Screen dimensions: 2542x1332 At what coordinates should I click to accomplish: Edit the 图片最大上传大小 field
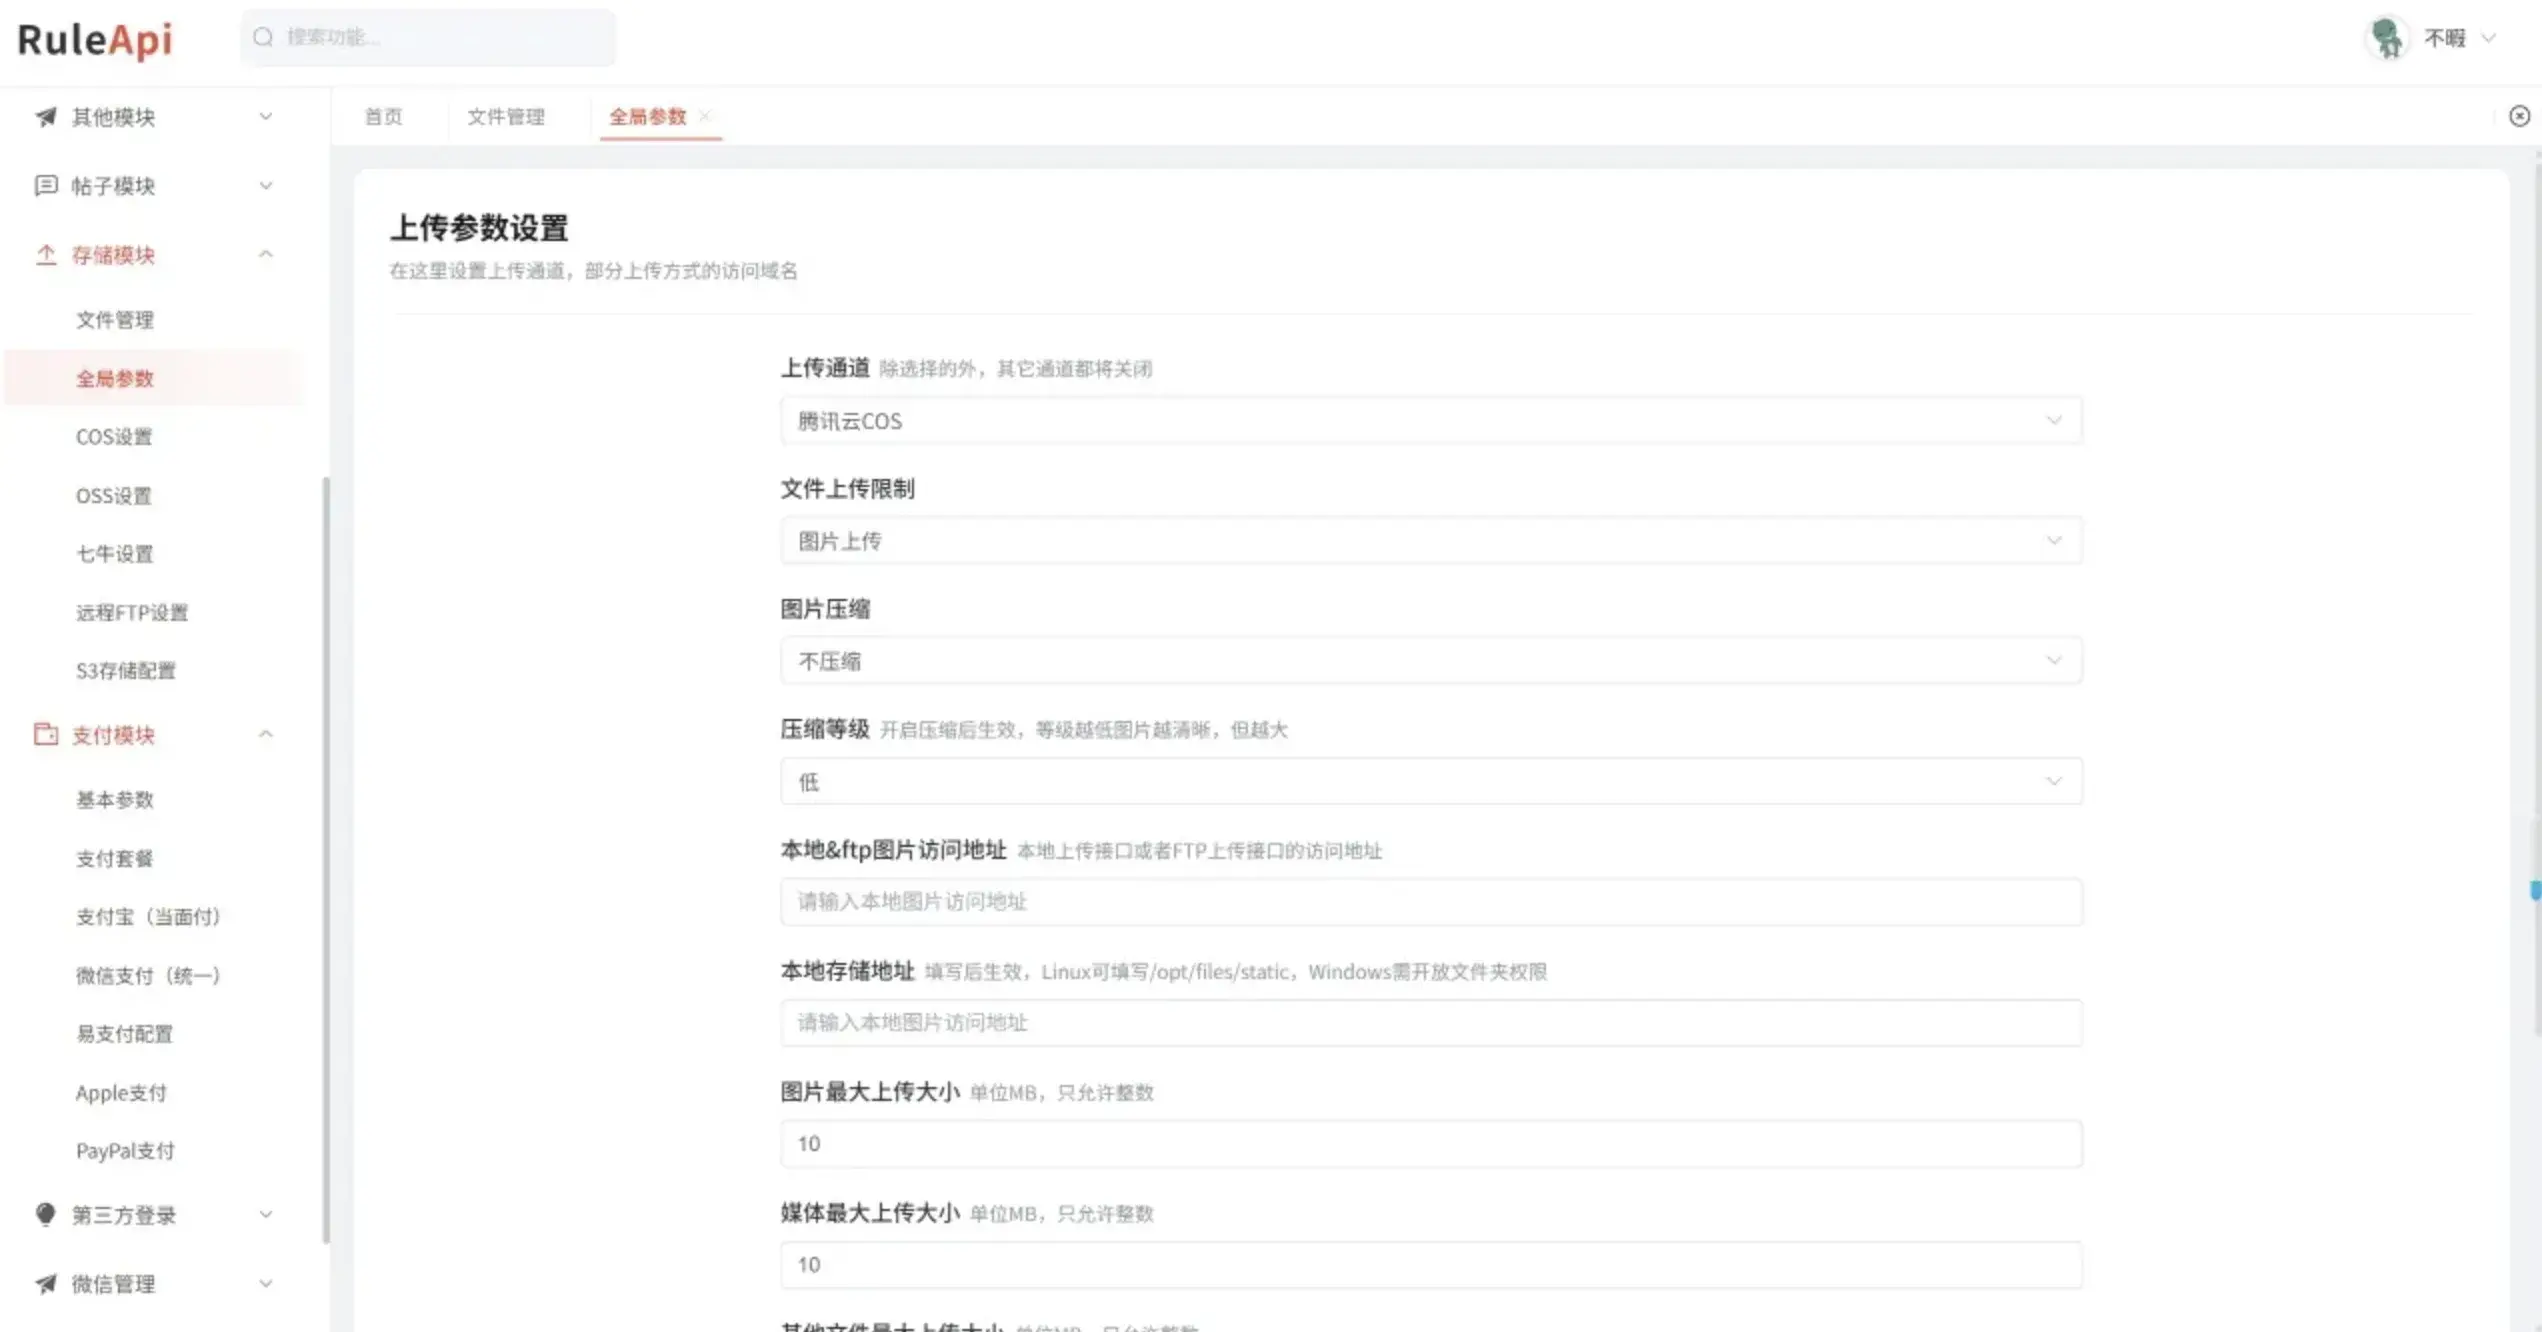point(1431,1144)
